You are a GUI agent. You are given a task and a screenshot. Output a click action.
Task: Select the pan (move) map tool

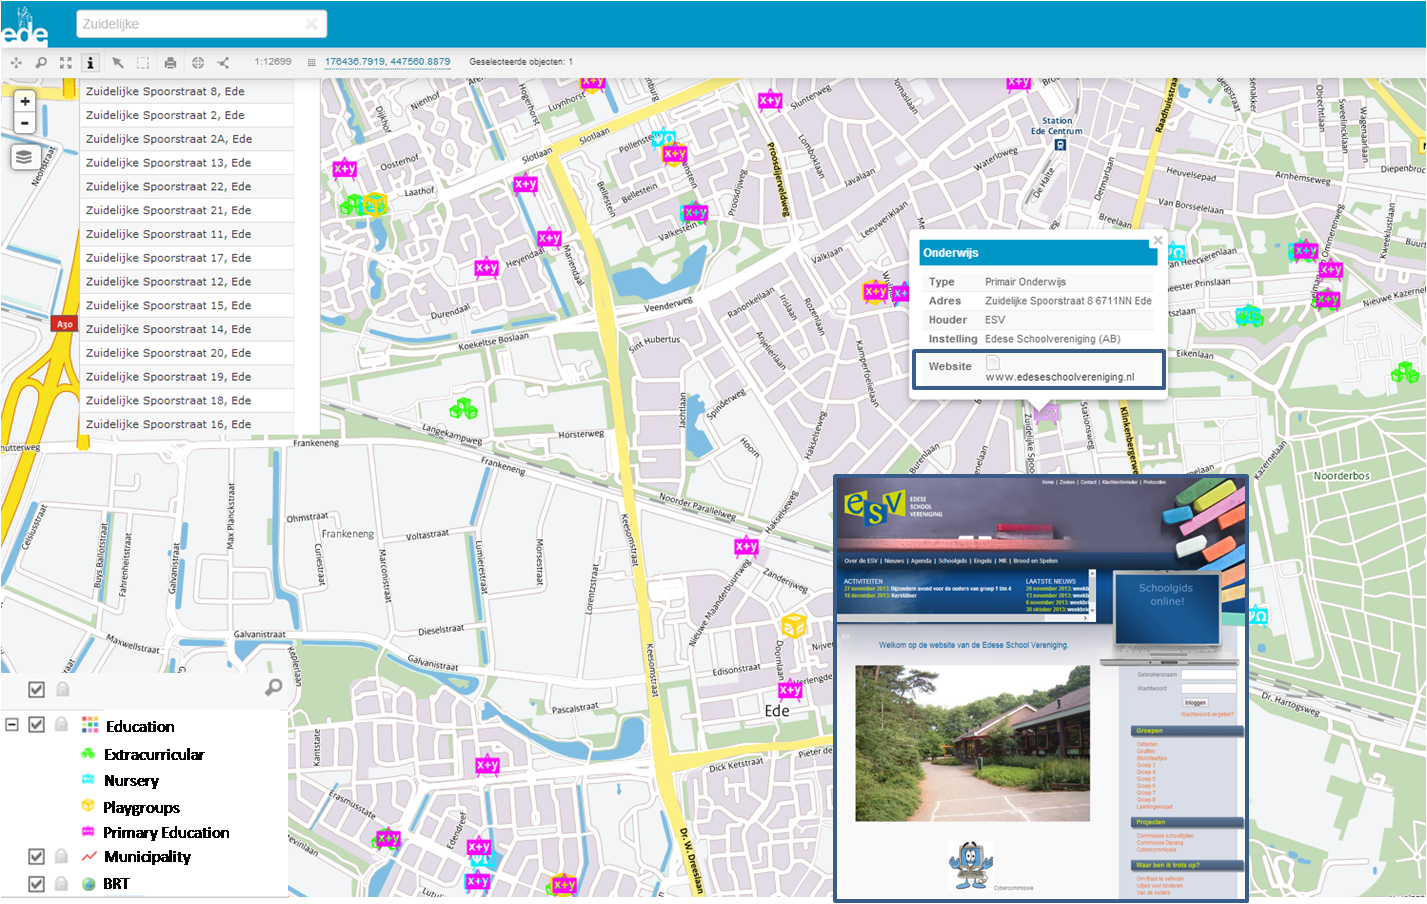click(x=16, y=62)
